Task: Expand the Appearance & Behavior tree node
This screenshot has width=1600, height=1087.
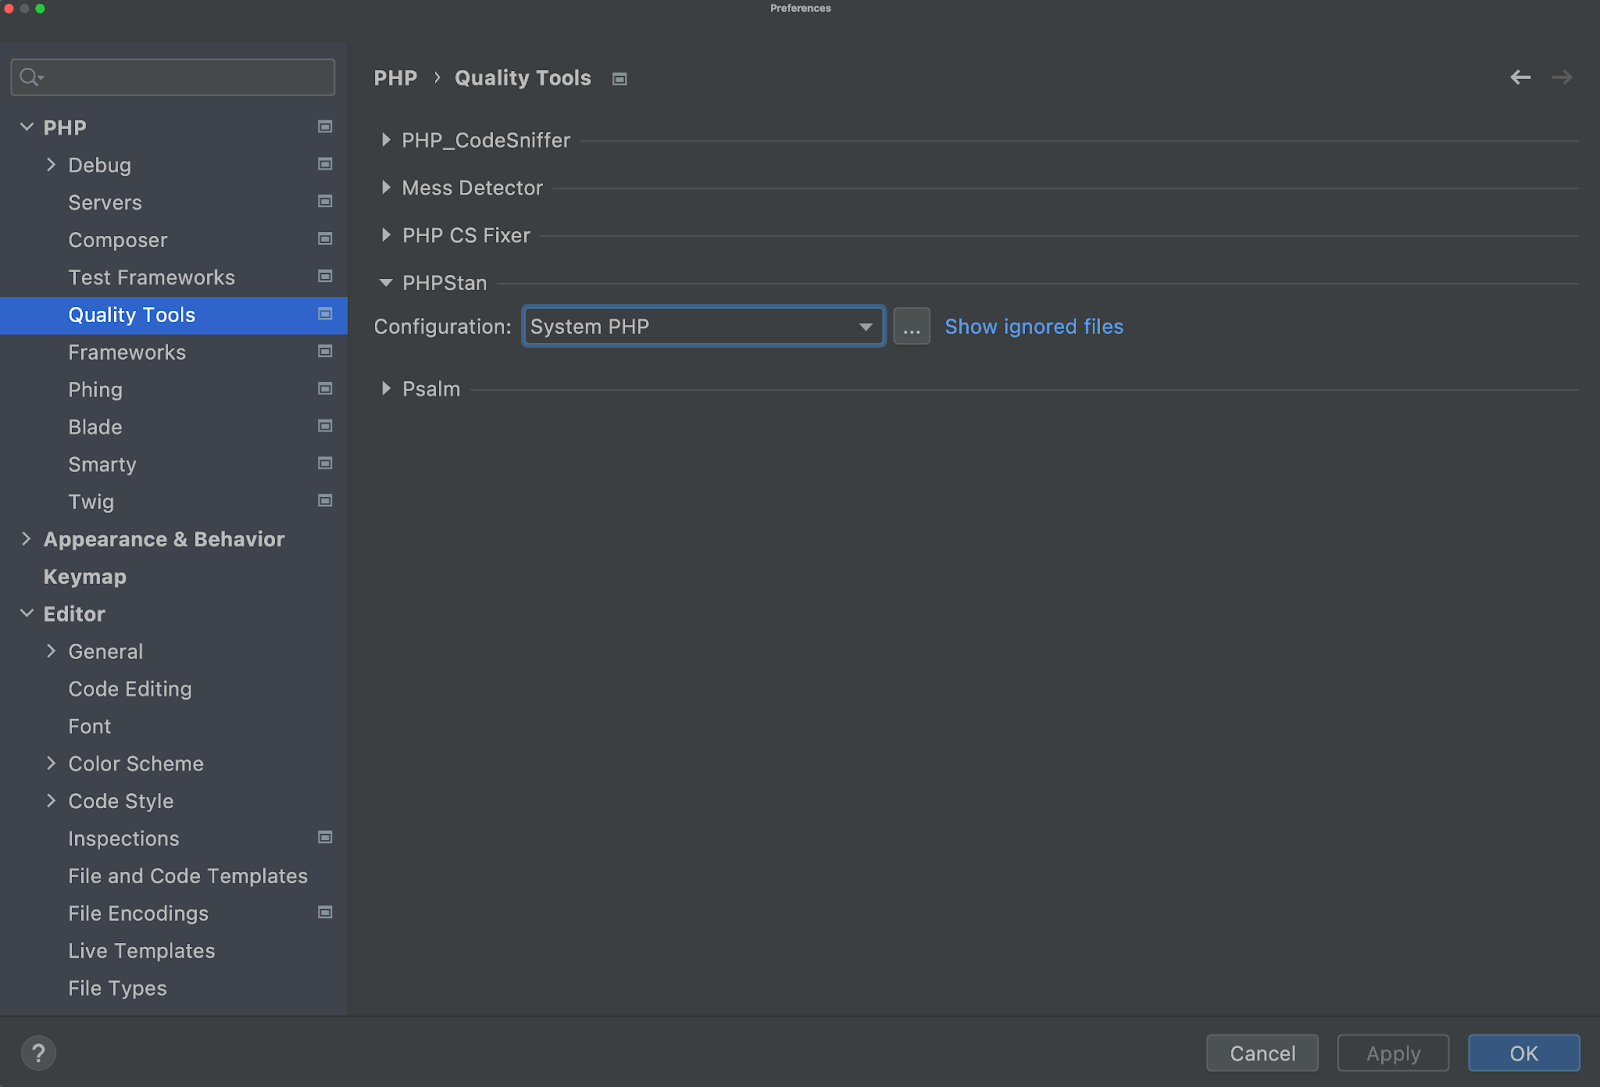Action: point(27,539)
